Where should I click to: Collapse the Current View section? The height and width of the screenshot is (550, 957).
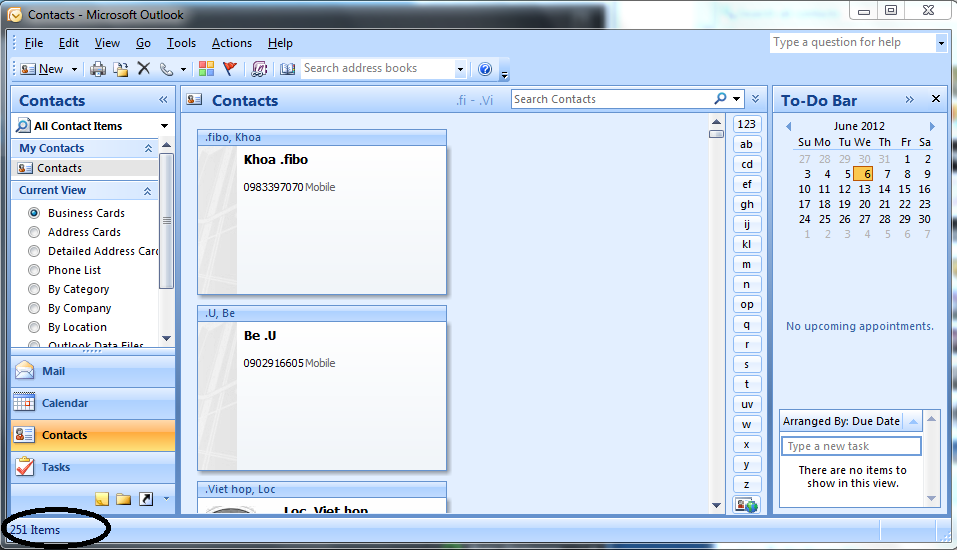pos(148,190)
